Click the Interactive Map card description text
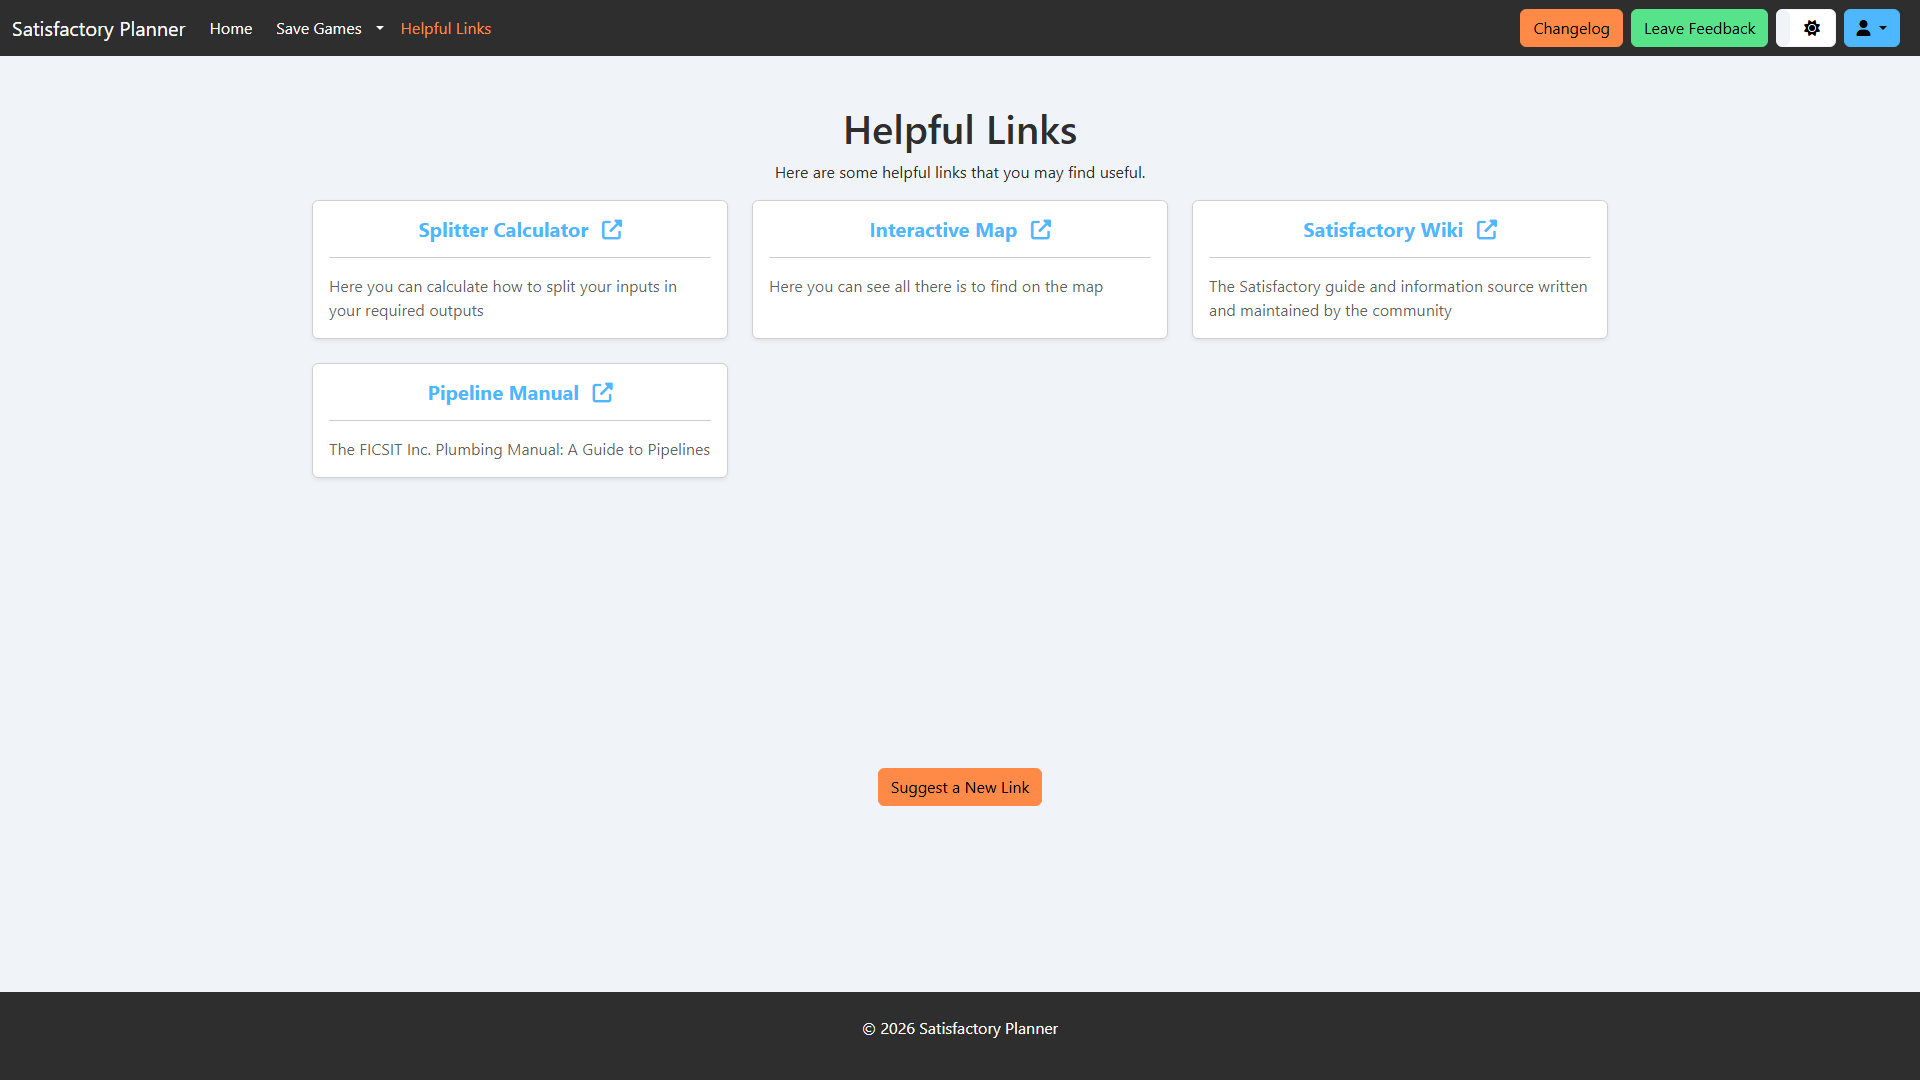This screenshot has width=1920, height=1080. 935,287
